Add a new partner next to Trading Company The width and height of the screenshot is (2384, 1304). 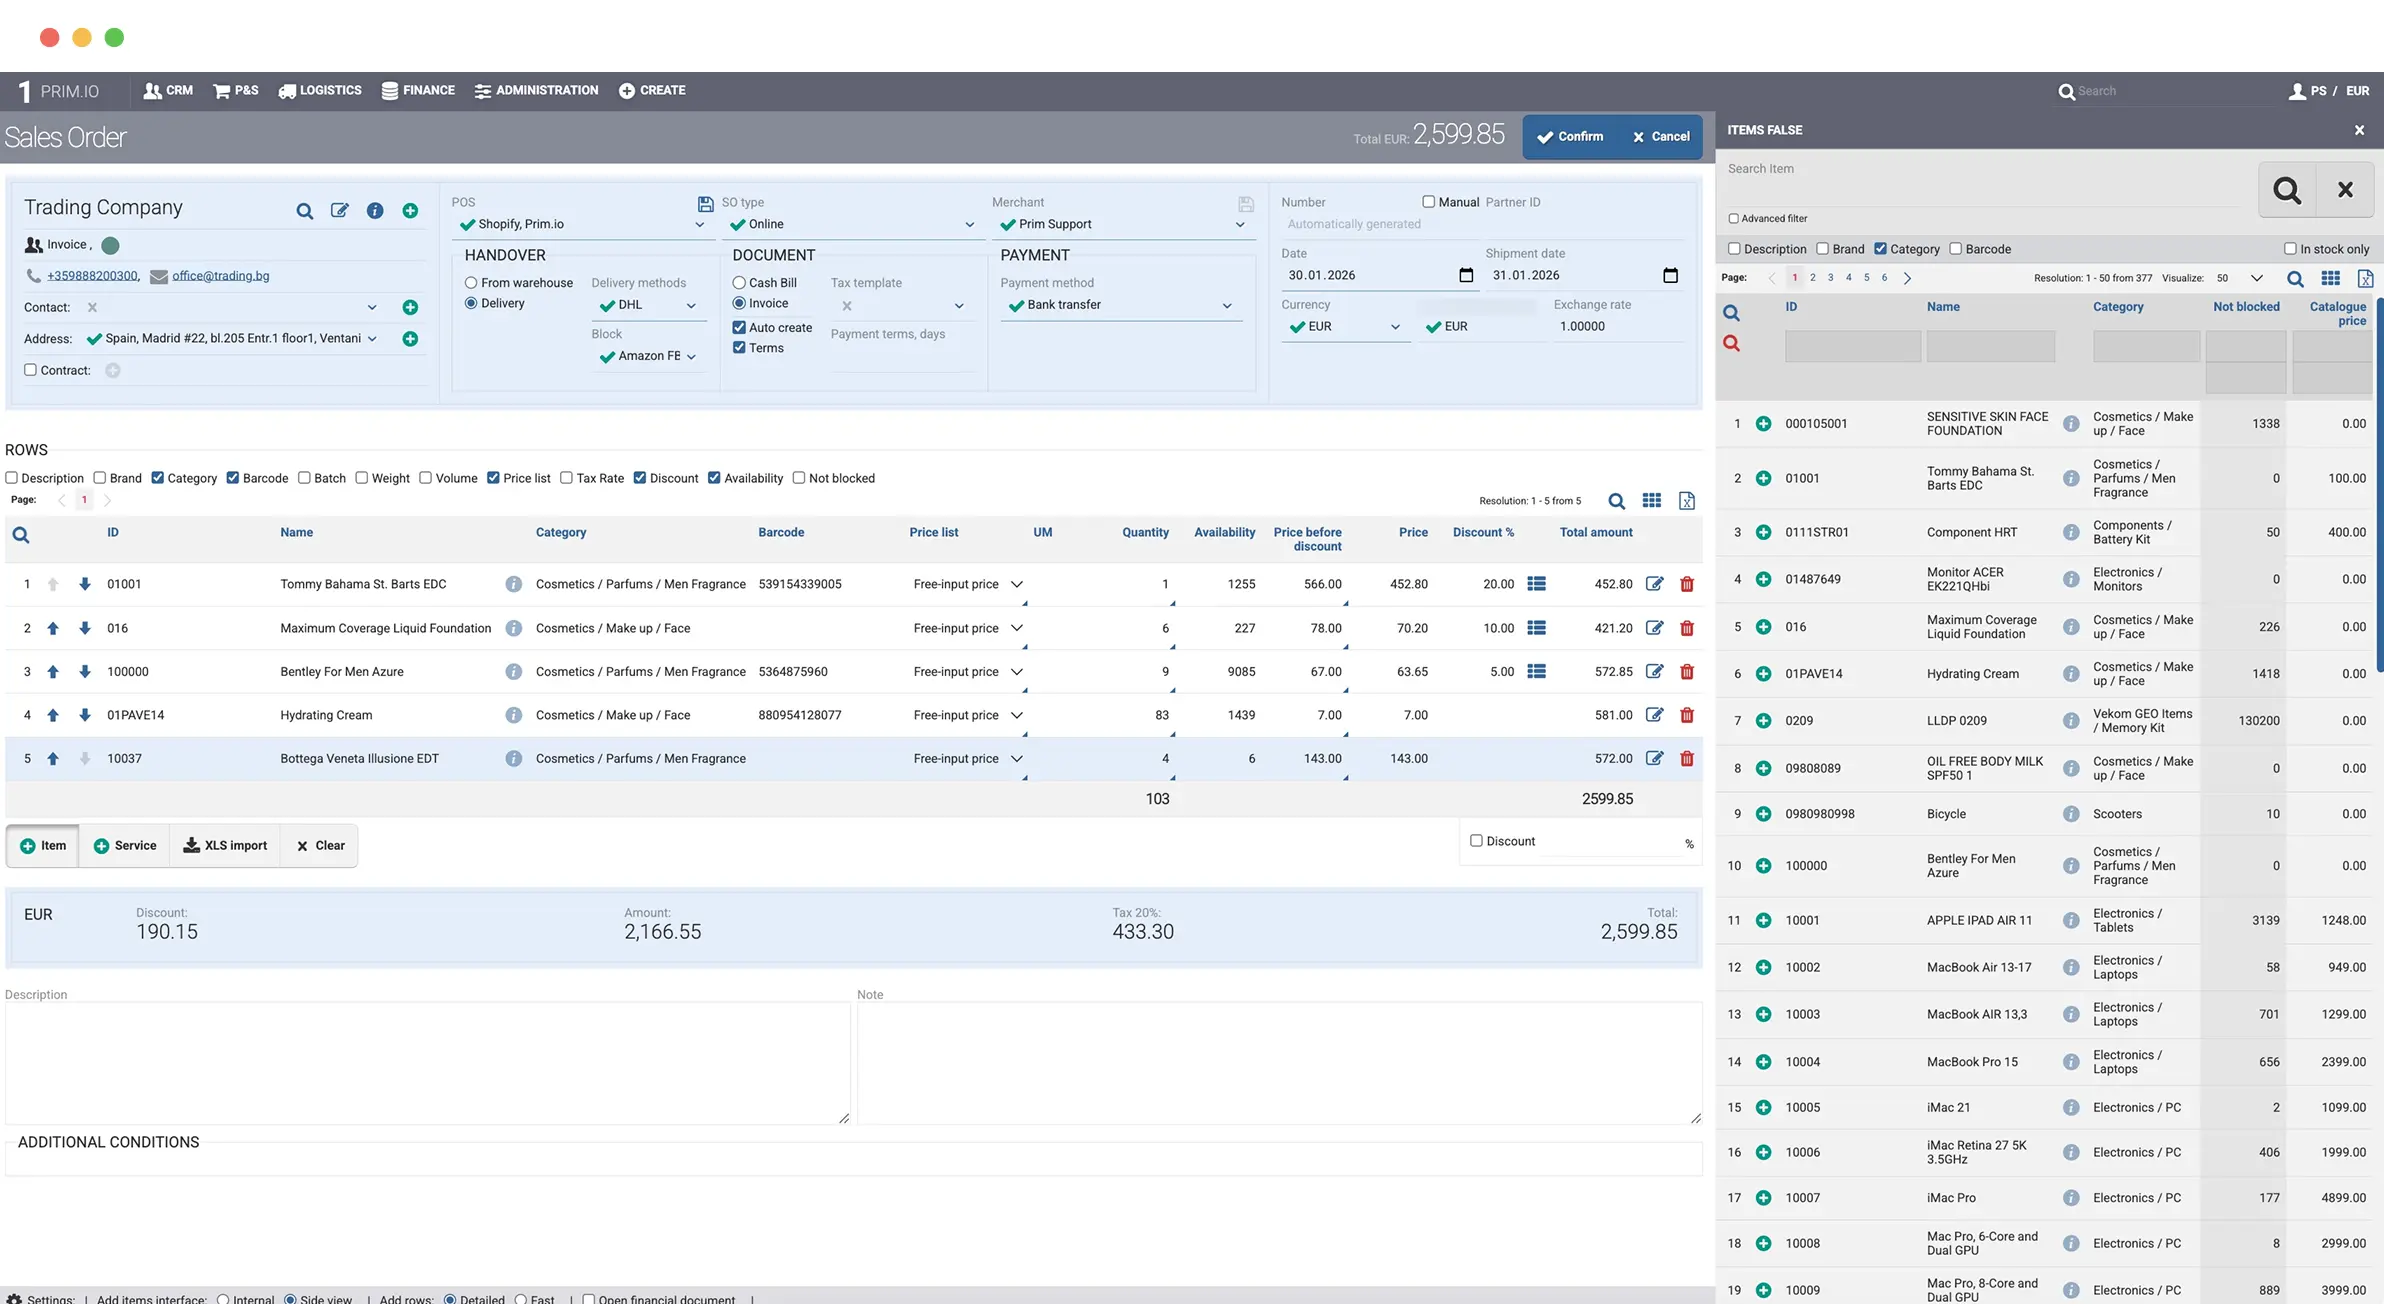click(410, 211)
